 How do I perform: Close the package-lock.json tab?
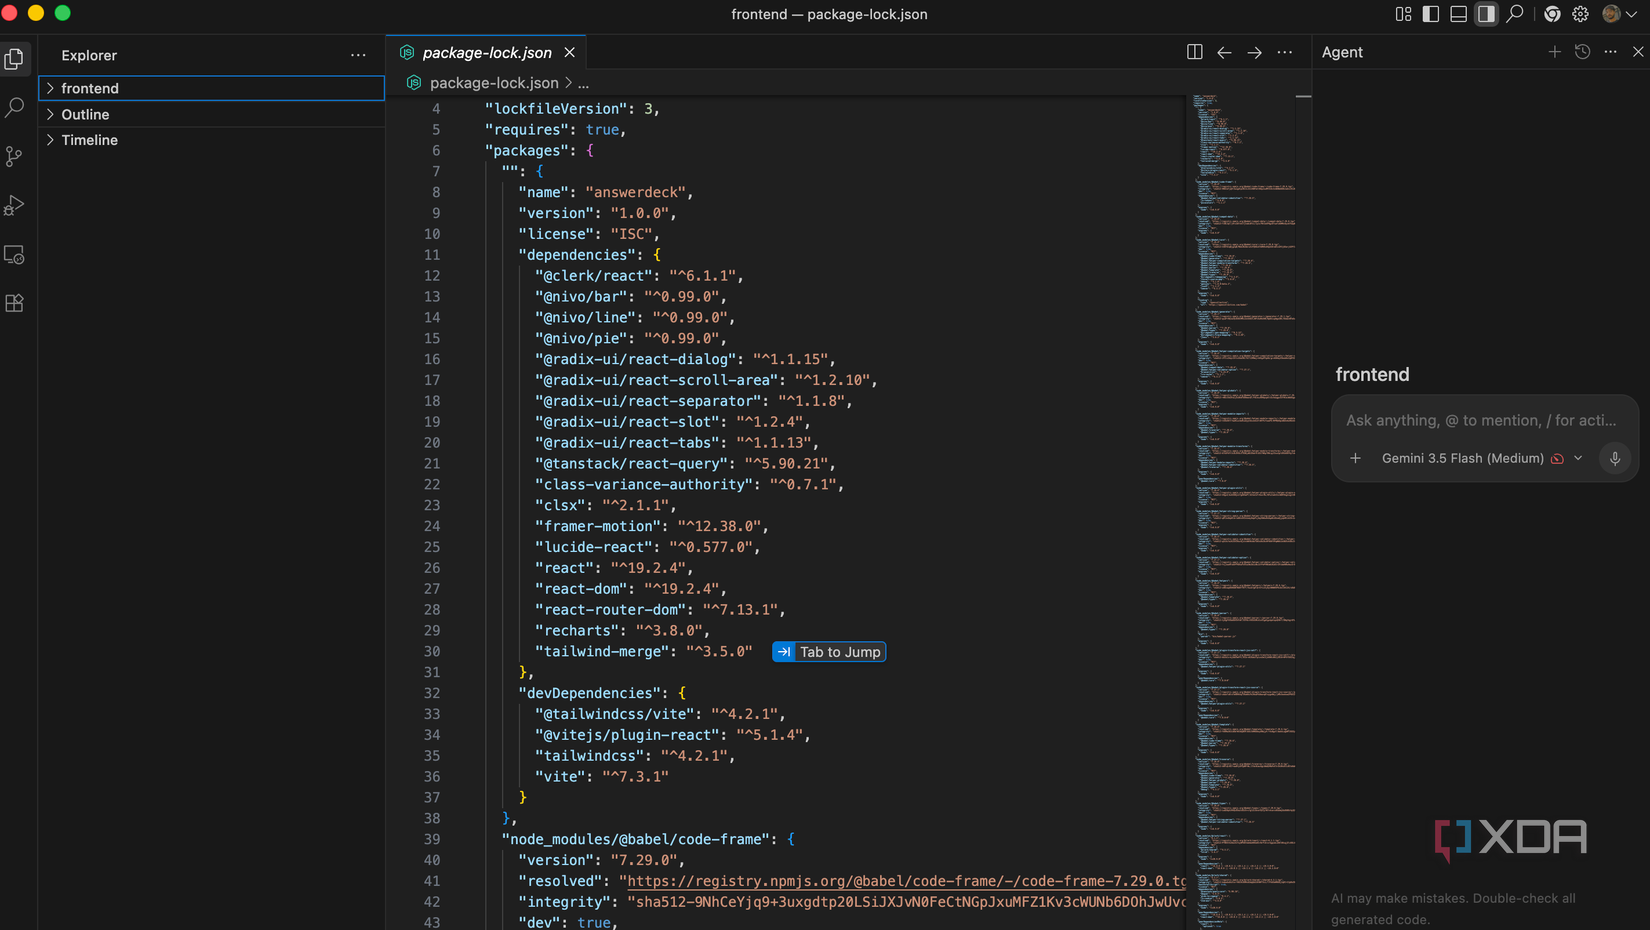pos(570,52)
